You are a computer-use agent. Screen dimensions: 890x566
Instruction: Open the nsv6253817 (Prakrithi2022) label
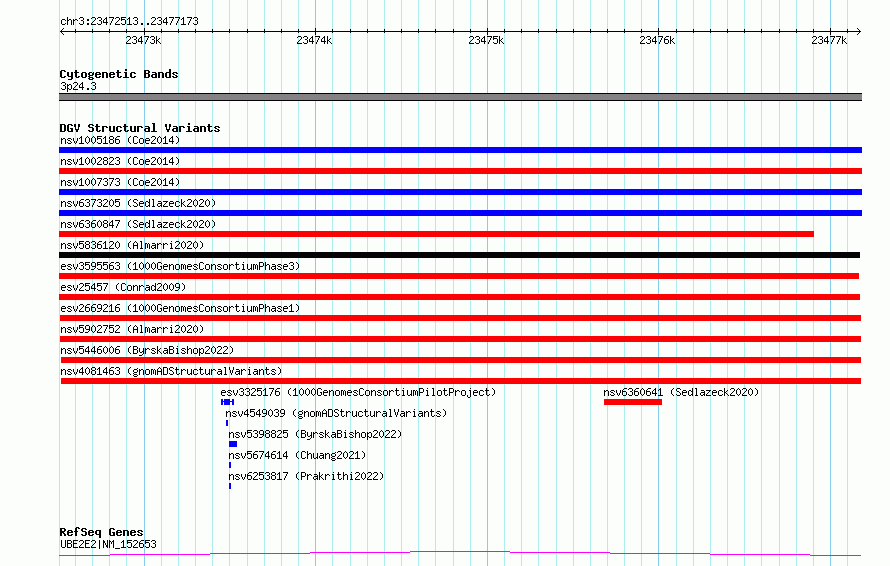tap(306, 476)
